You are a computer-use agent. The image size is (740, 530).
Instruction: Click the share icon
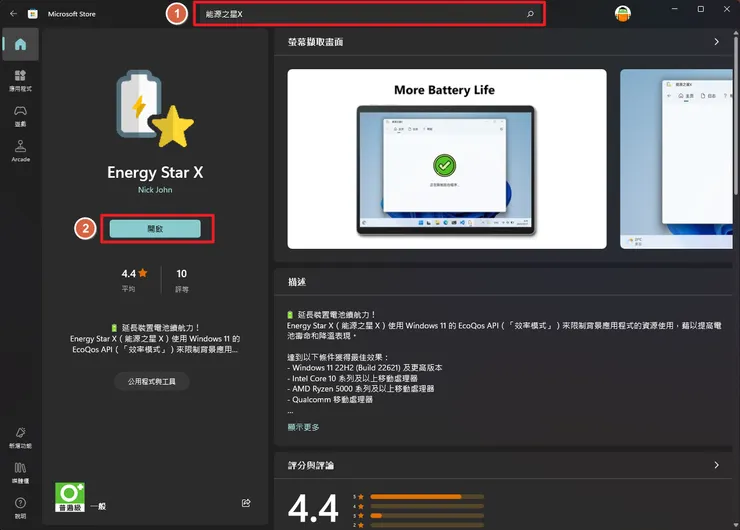coord(246,503)
